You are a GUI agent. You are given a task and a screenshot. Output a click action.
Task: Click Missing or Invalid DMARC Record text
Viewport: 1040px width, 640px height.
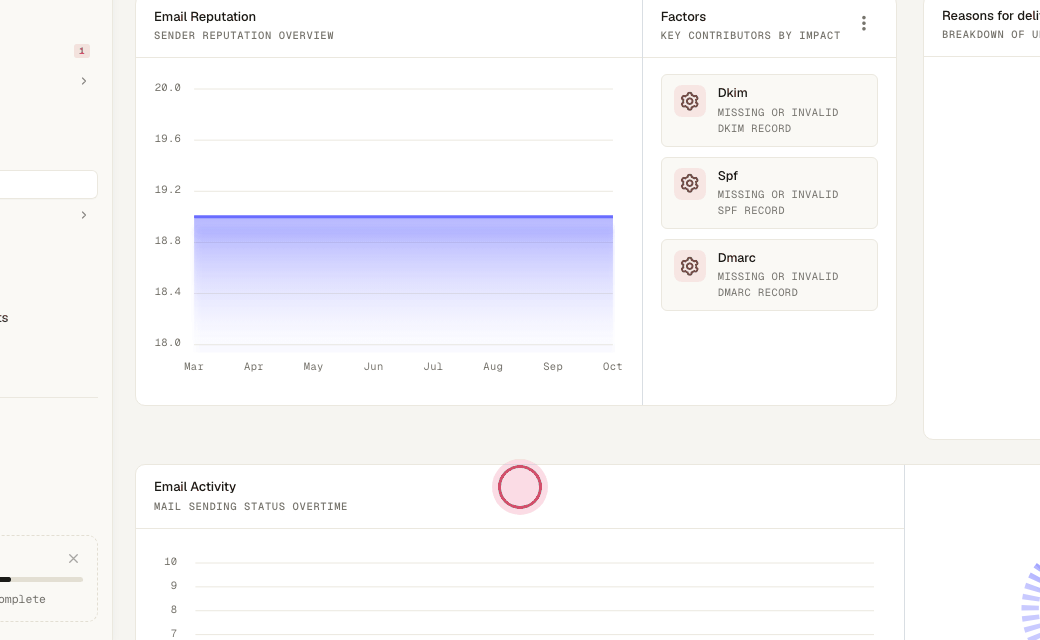(x=778, y=285)
